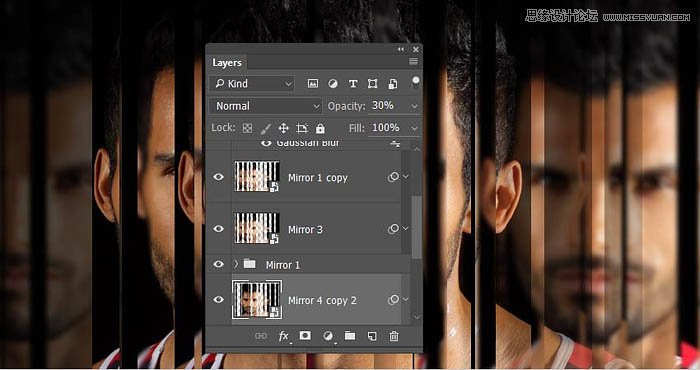This screenshot has height=370, width=700.
Task: Create a new layer icon
Action: [x=372, y=336]
